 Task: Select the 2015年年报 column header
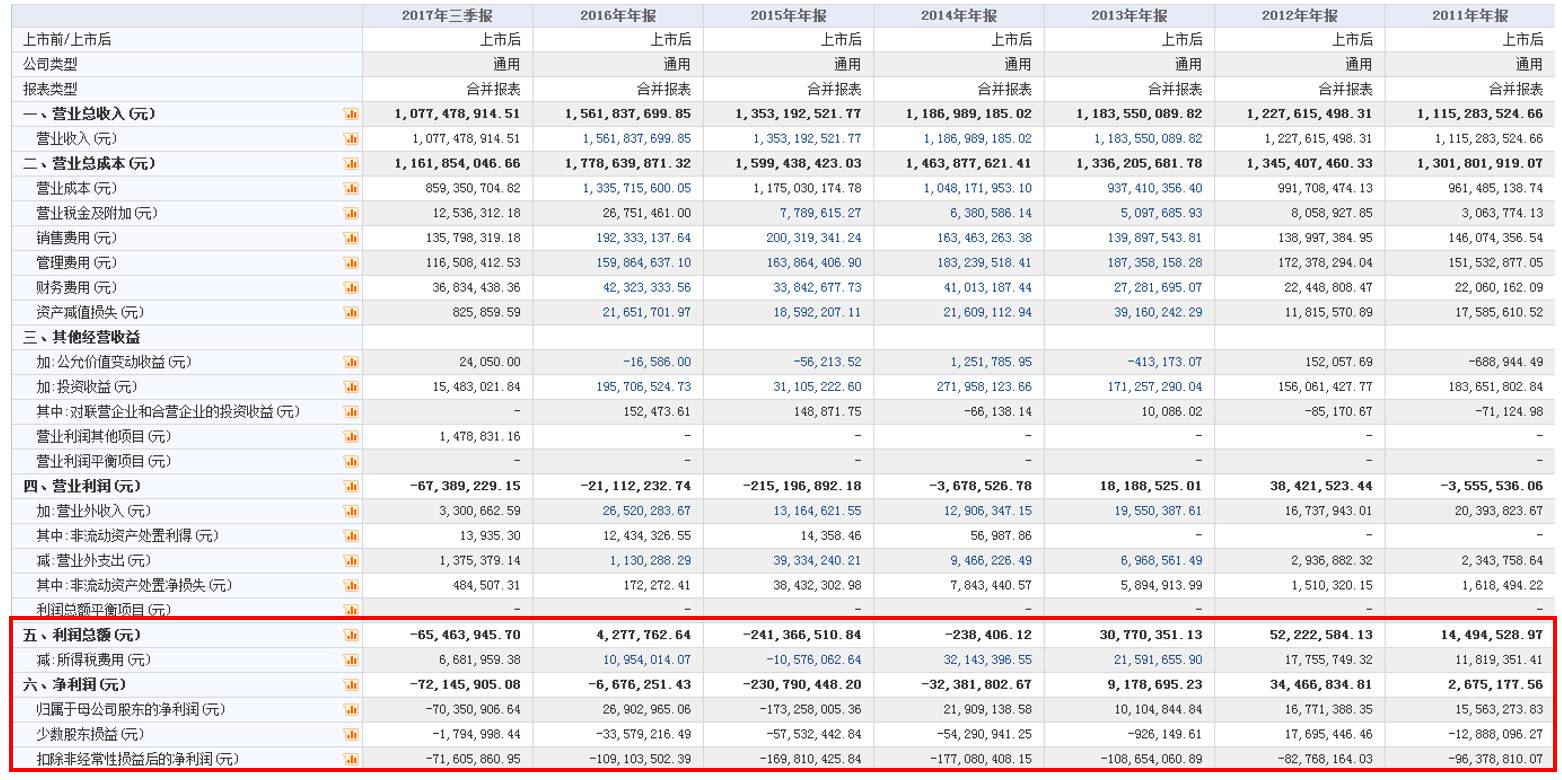click(x=788, y=16)
